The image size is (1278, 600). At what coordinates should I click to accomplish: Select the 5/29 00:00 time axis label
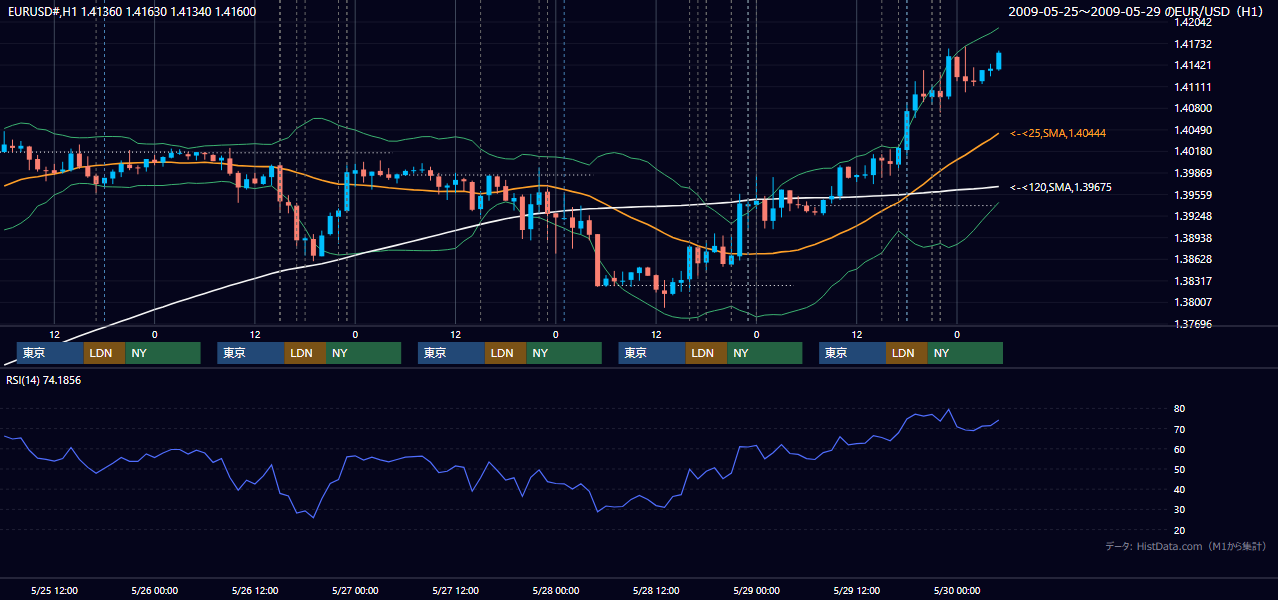point(756,591)
